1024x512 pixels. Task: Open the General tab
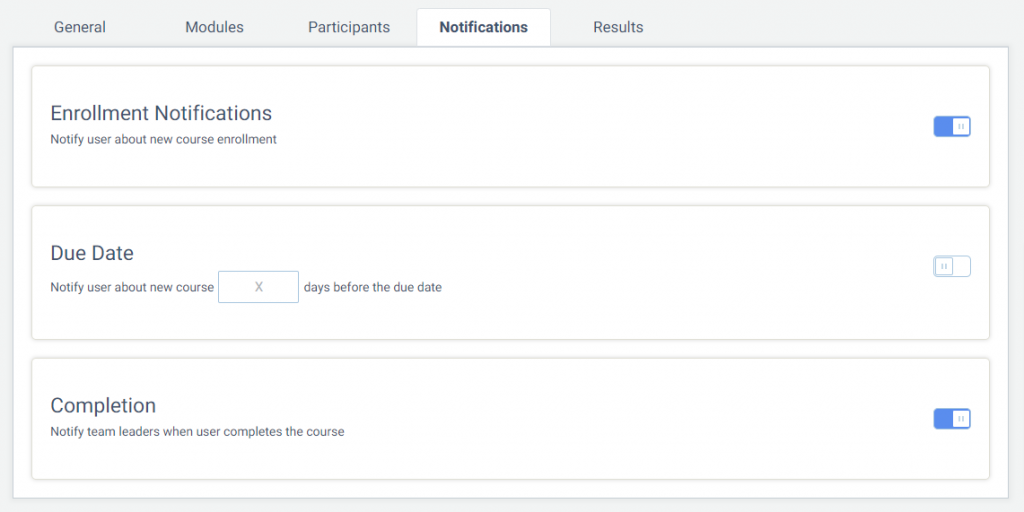tap(80, 27)
